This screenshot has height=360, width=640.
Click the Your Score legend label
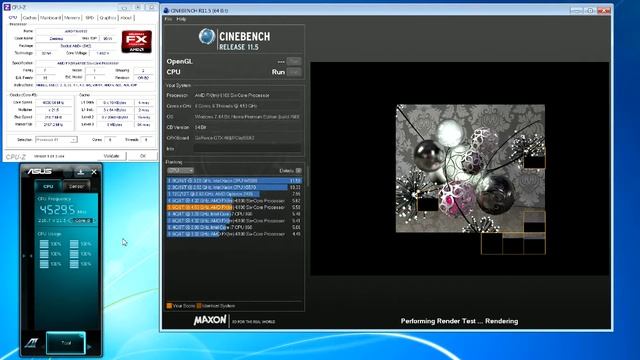[184, 306]
